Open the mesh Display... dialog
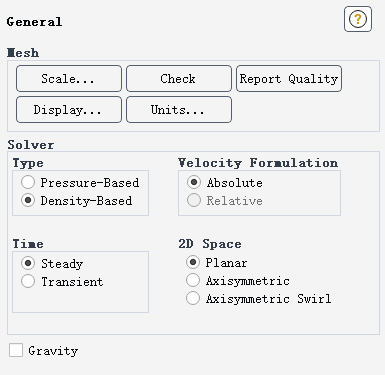The height and width of the screenshot is (375, 385). (x=69, y=110)
